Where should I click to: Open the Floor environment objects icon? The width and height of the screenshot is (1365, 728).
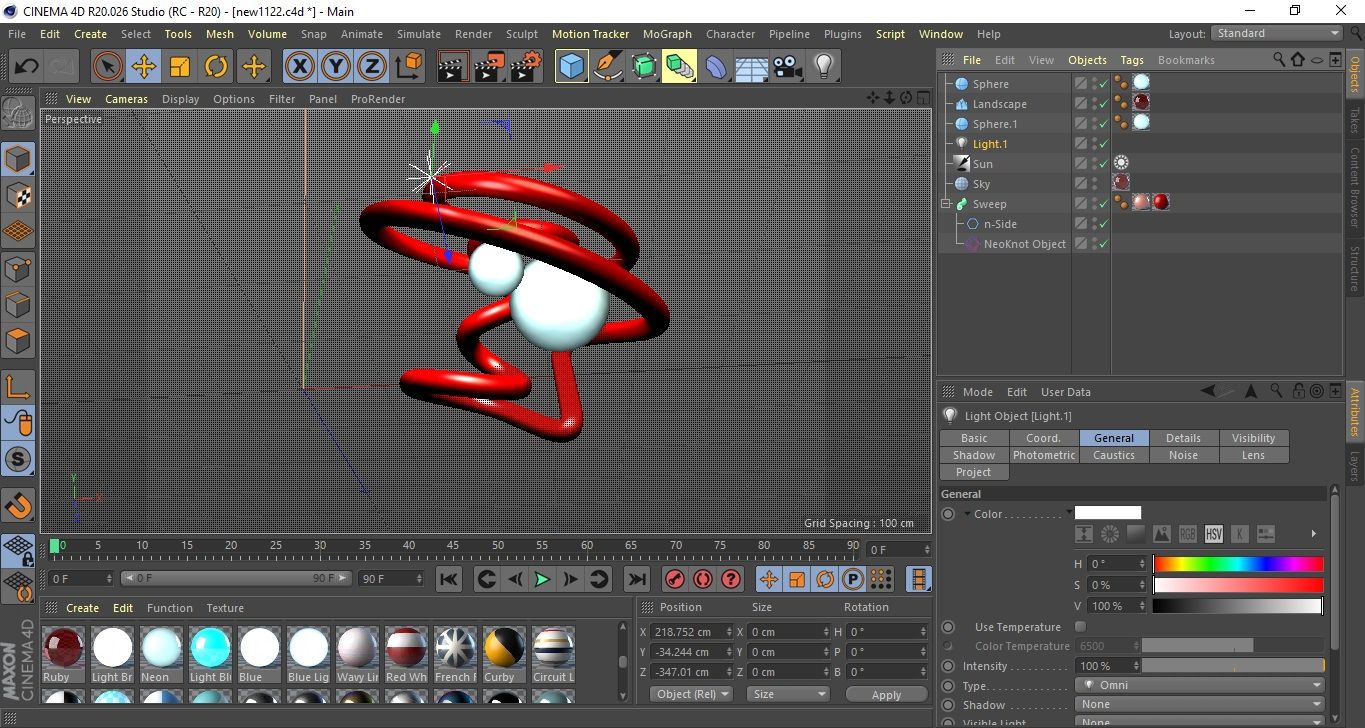tap(752, 67)
